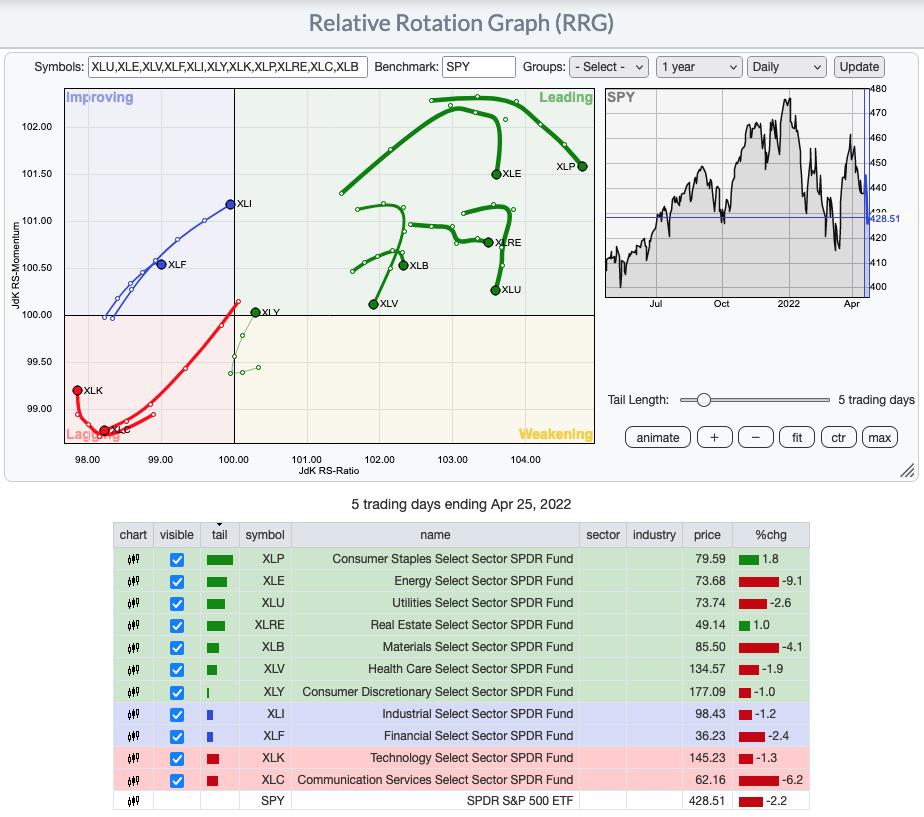Toggle XLI visibility checkbox
This screenshot has width=924, height=817.
(177, 714)
